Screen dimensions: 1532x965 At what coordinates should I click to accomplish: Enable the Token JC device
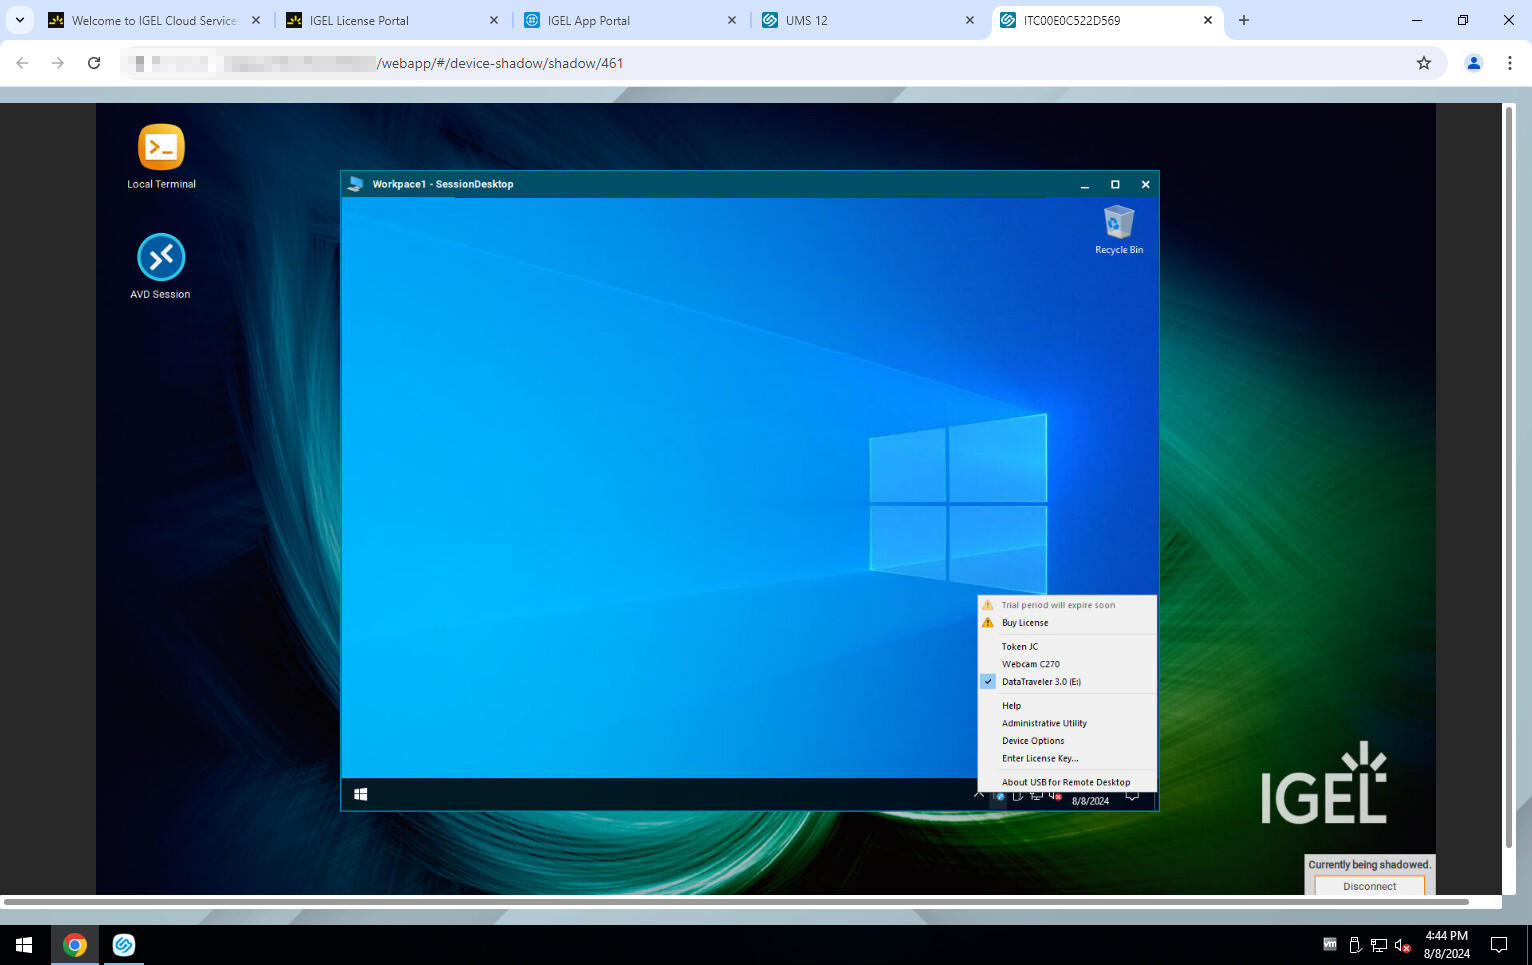click(1020, 647)
